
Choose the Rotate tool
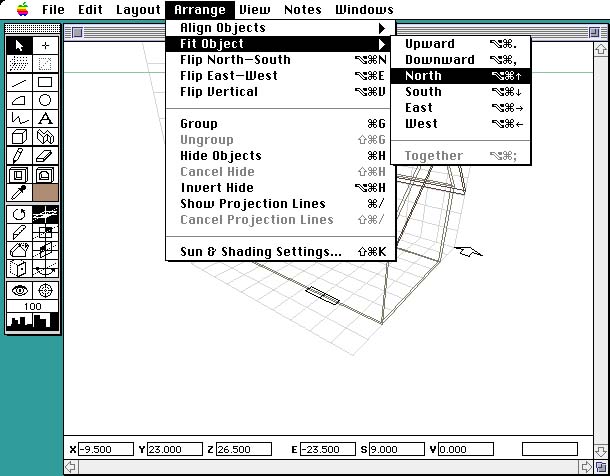pos(19,214)
